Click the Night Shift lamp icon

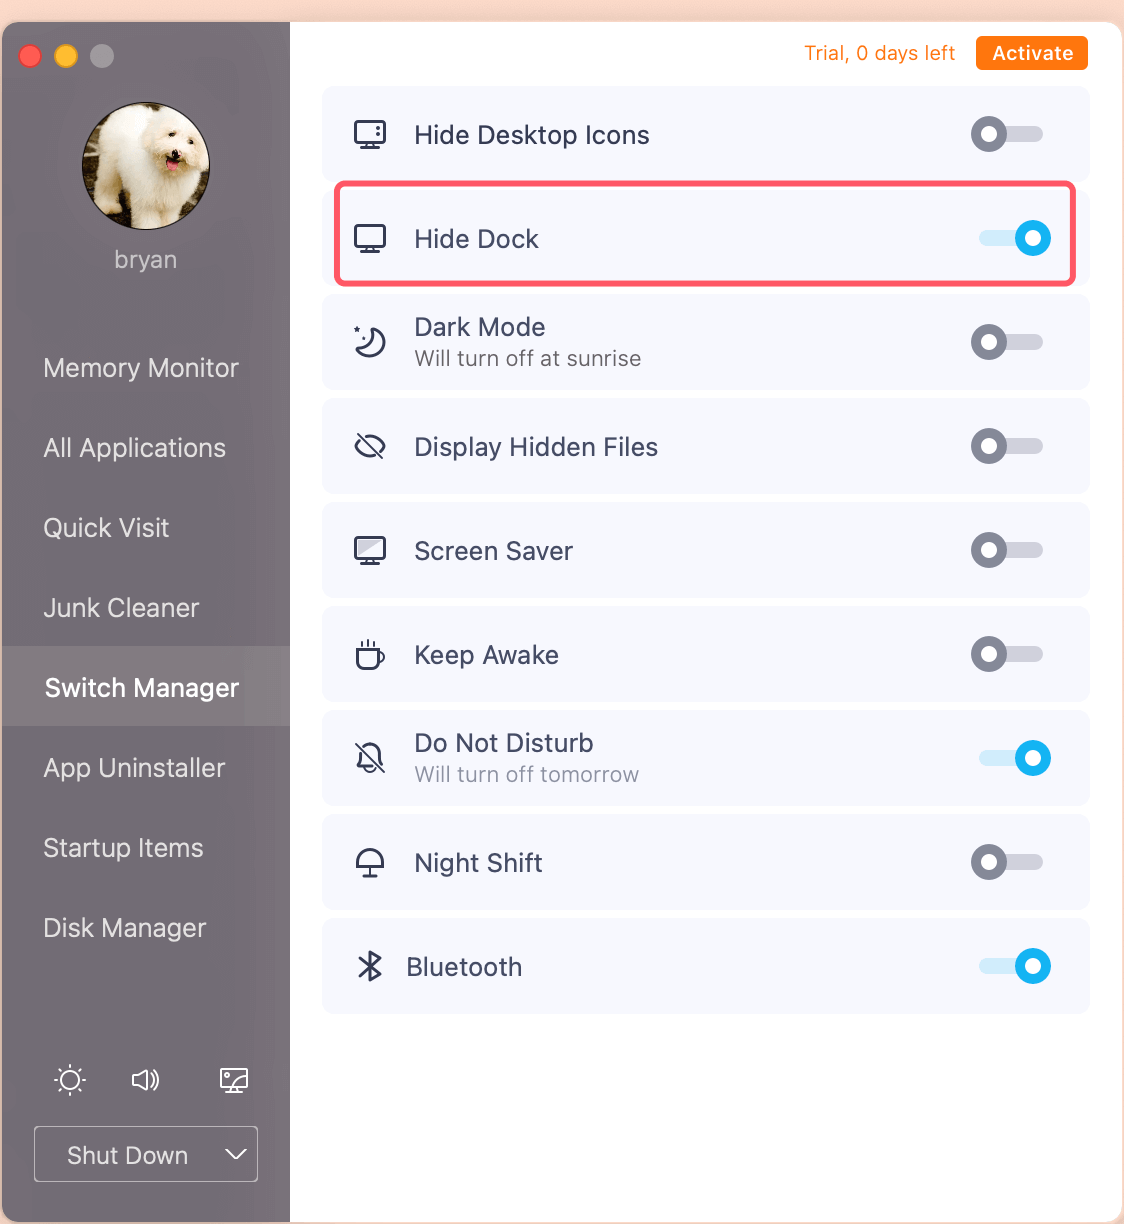[370, 862]
